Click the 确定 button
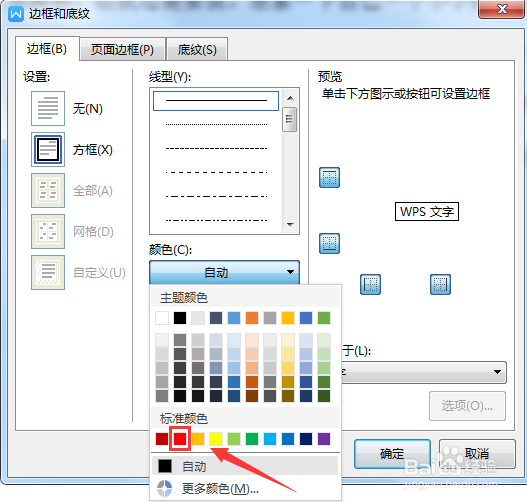The height and width of the screenshot is (502, 527). click(392, 454)
